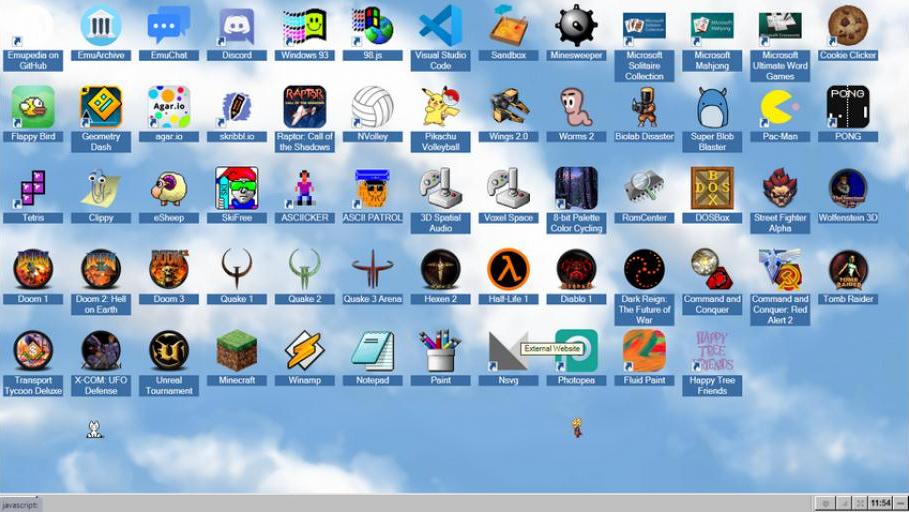The width and height of the screenshot is (909, 512).
Task: Open the Emupedia on GitHub link
Action: tap(33, 27)
